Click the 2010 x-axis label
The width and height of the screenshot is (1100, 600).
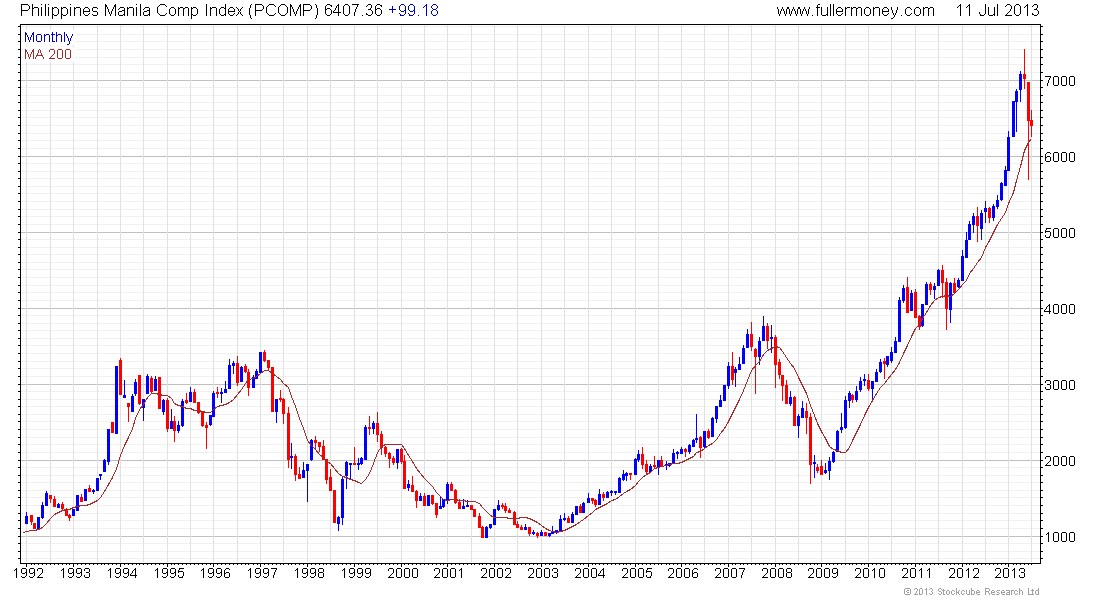point(870,573)
